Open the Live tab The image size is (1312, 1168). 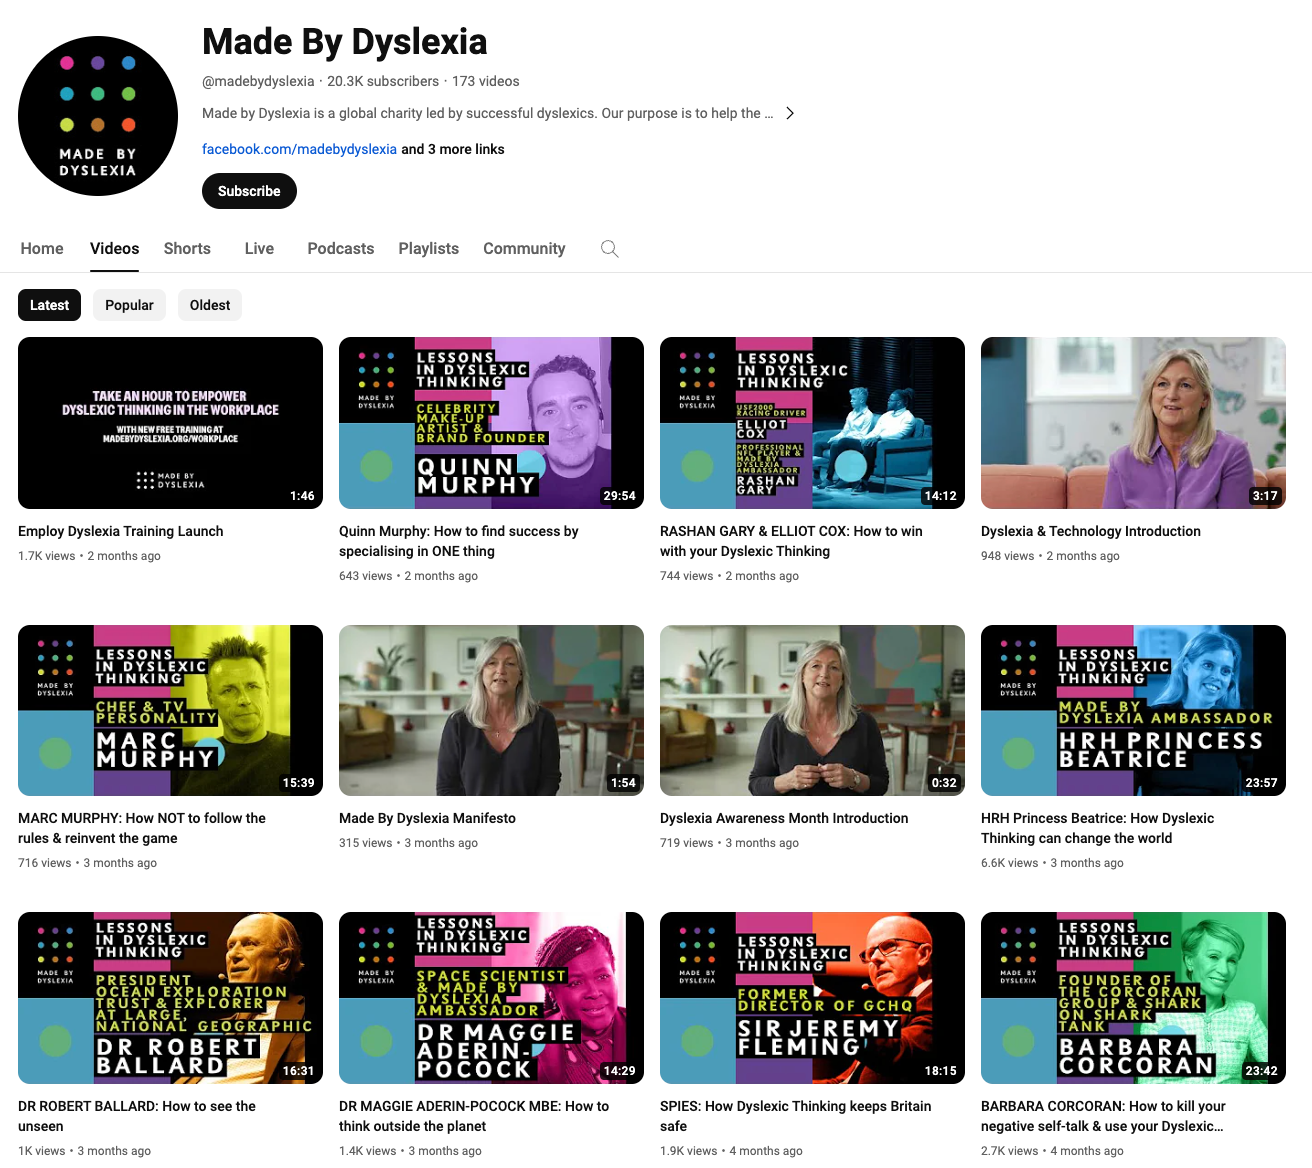259,248
